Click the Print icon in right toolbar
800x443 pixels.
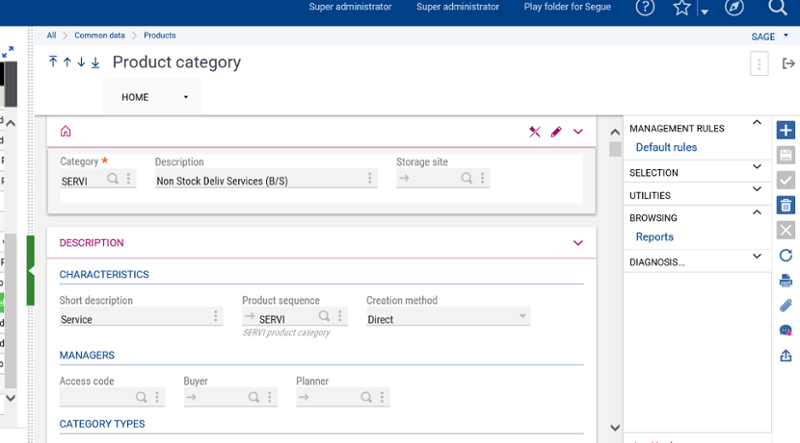tap(786, 281)
